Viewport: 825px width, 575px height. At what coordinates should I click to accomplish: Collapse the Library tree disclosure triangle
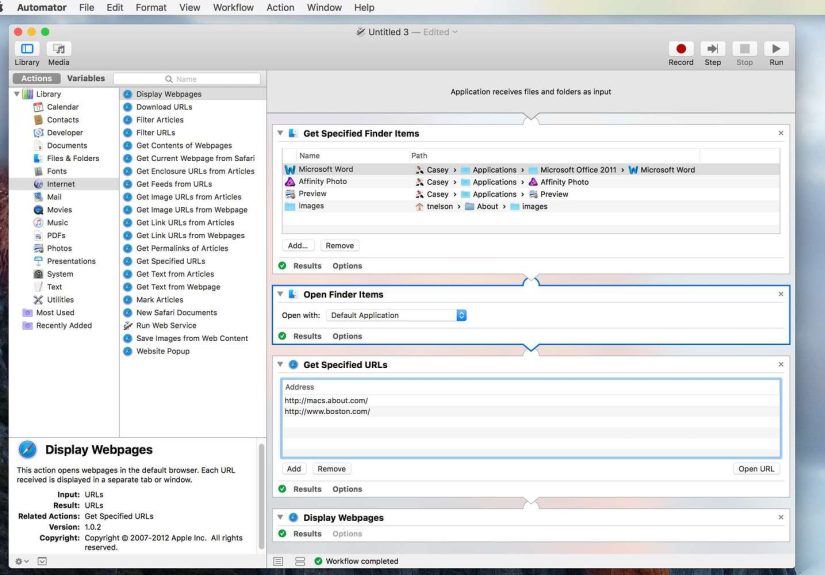(17, 94)
